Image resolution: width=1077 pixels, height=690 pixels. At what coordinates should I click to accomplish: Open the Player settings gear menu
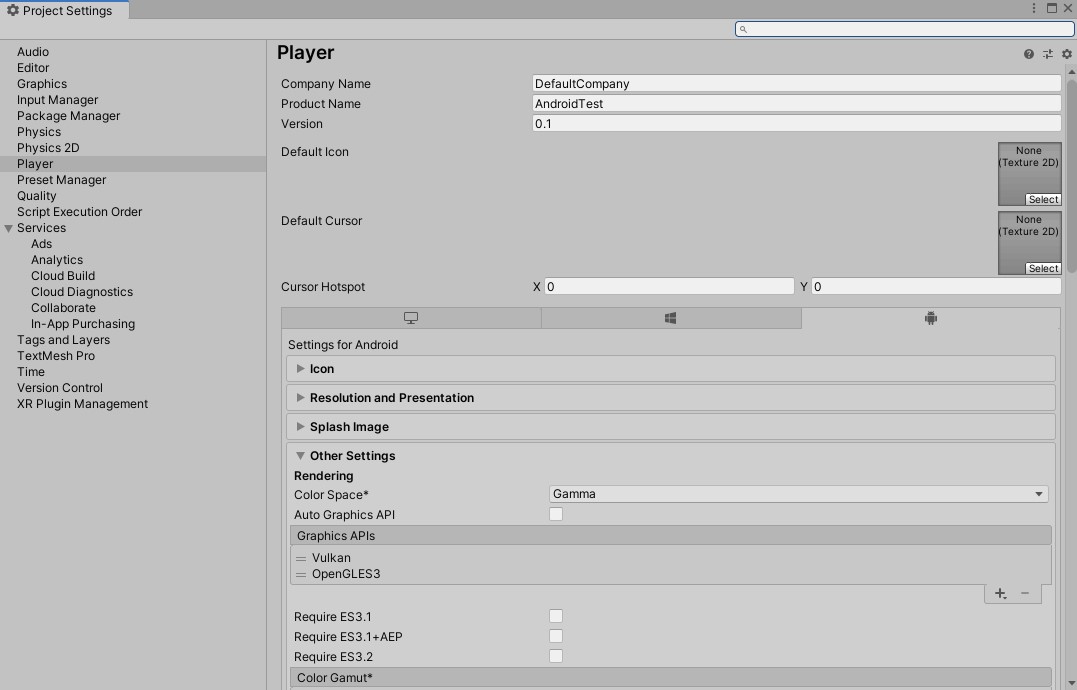pyautogui.click(x=1066, y=54)
